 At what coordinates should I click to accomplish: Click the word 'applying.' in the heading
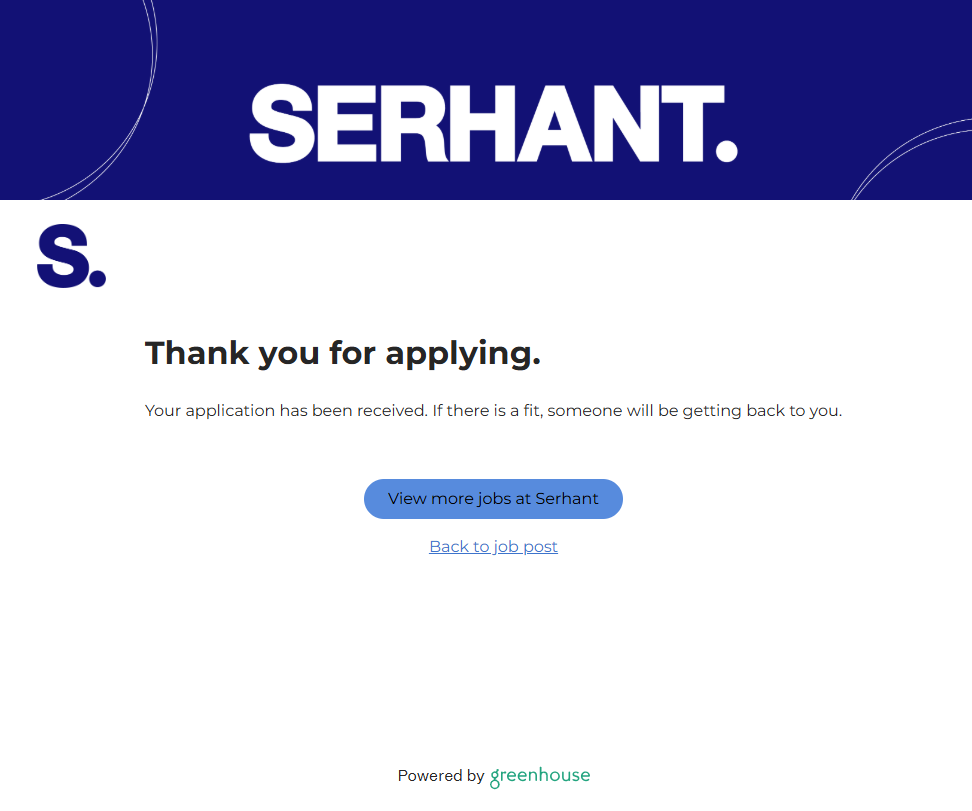tap(463, 354)
